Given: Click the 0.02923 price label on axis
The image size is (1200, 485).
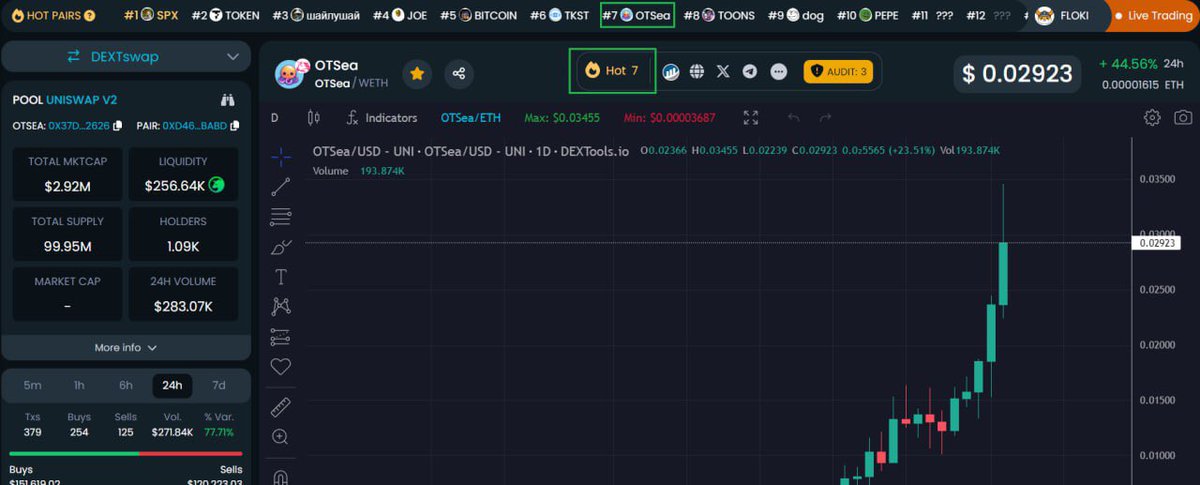Looking at the screenshot, I should (x=1158, y=243).
